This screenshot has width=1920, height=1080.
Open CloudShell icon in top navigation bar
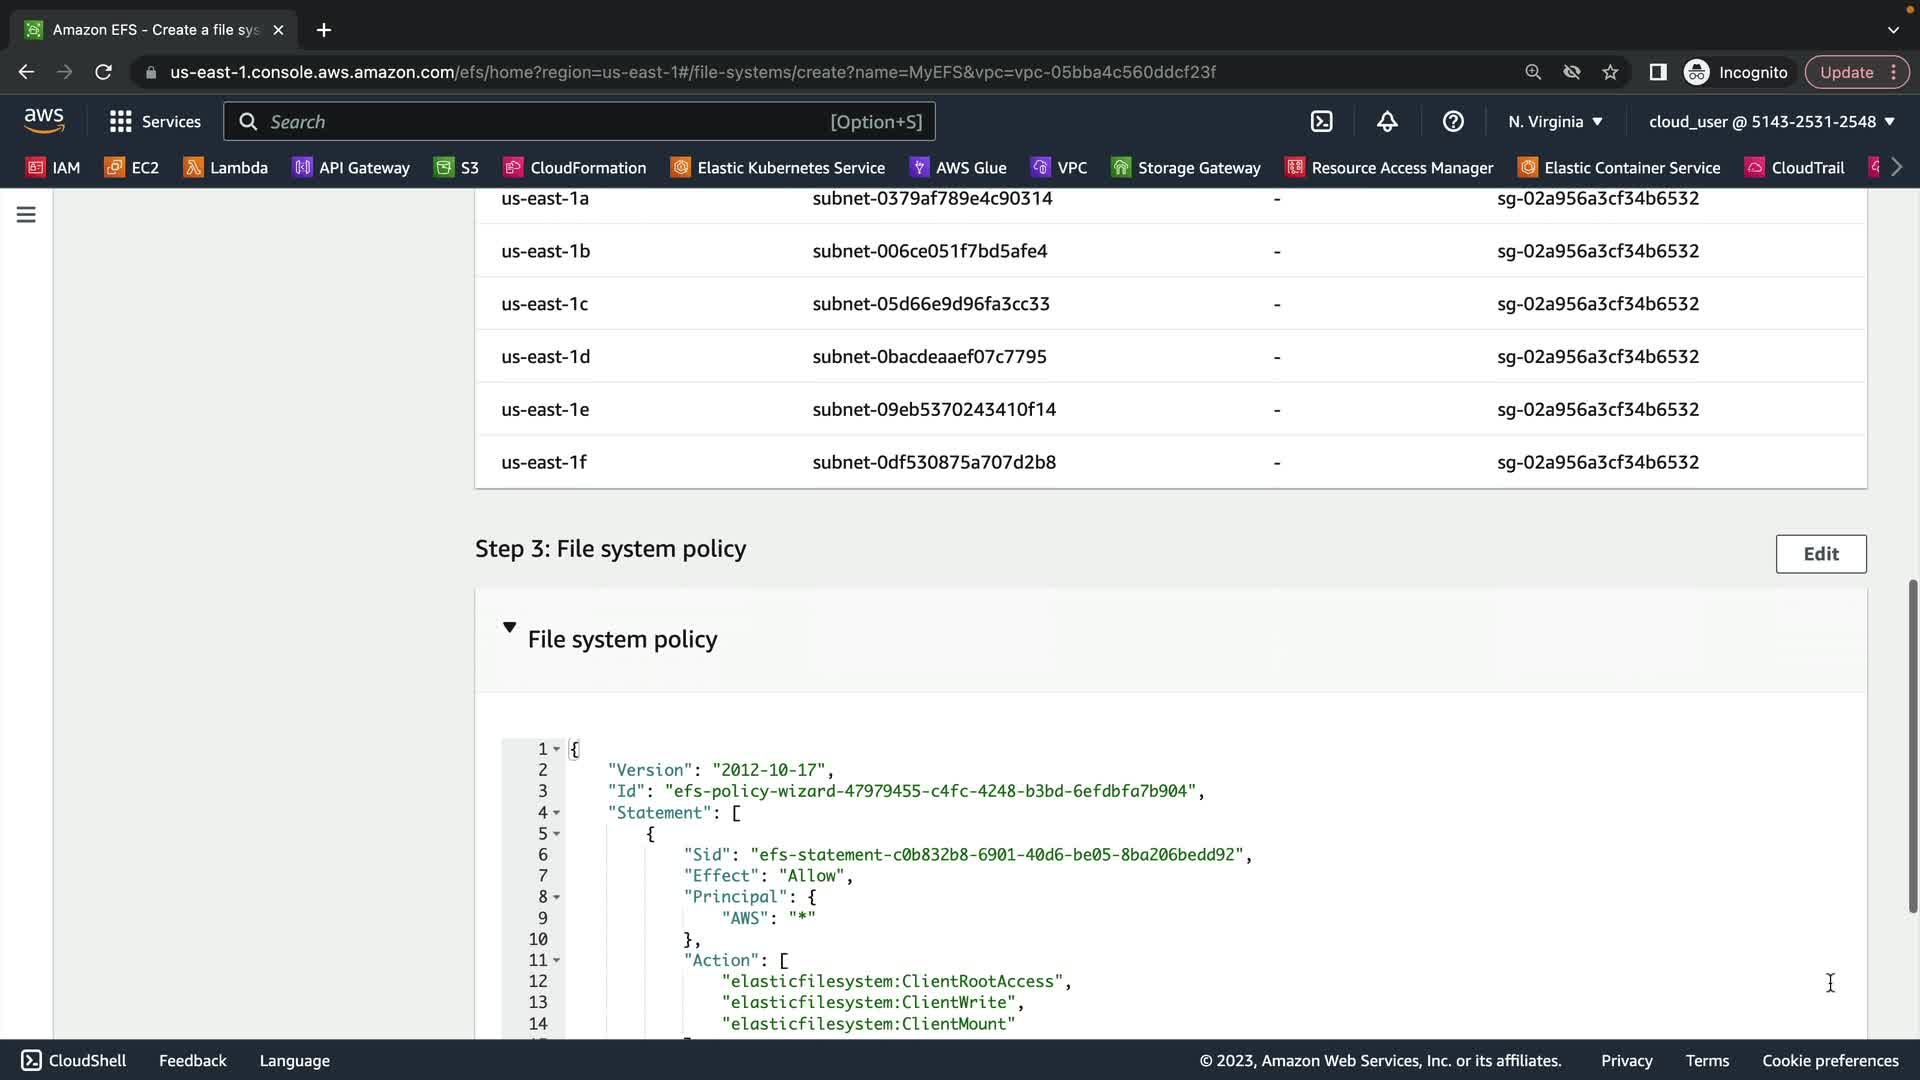(1321, 122)
